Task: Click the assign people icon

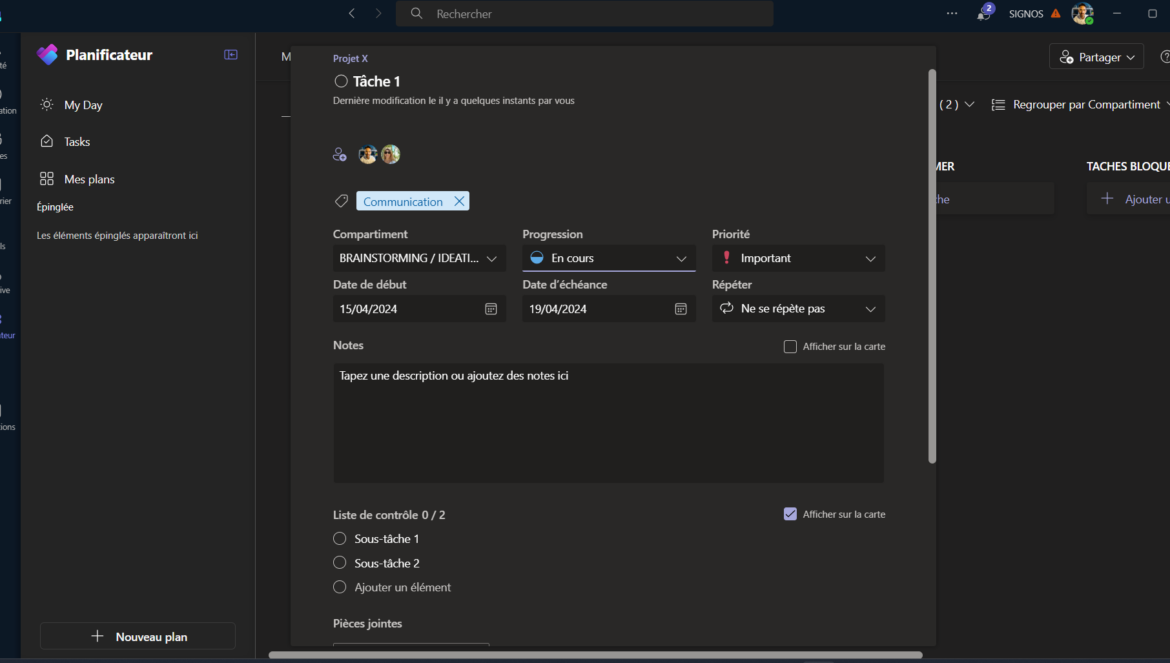Action: tap(340, 155)
